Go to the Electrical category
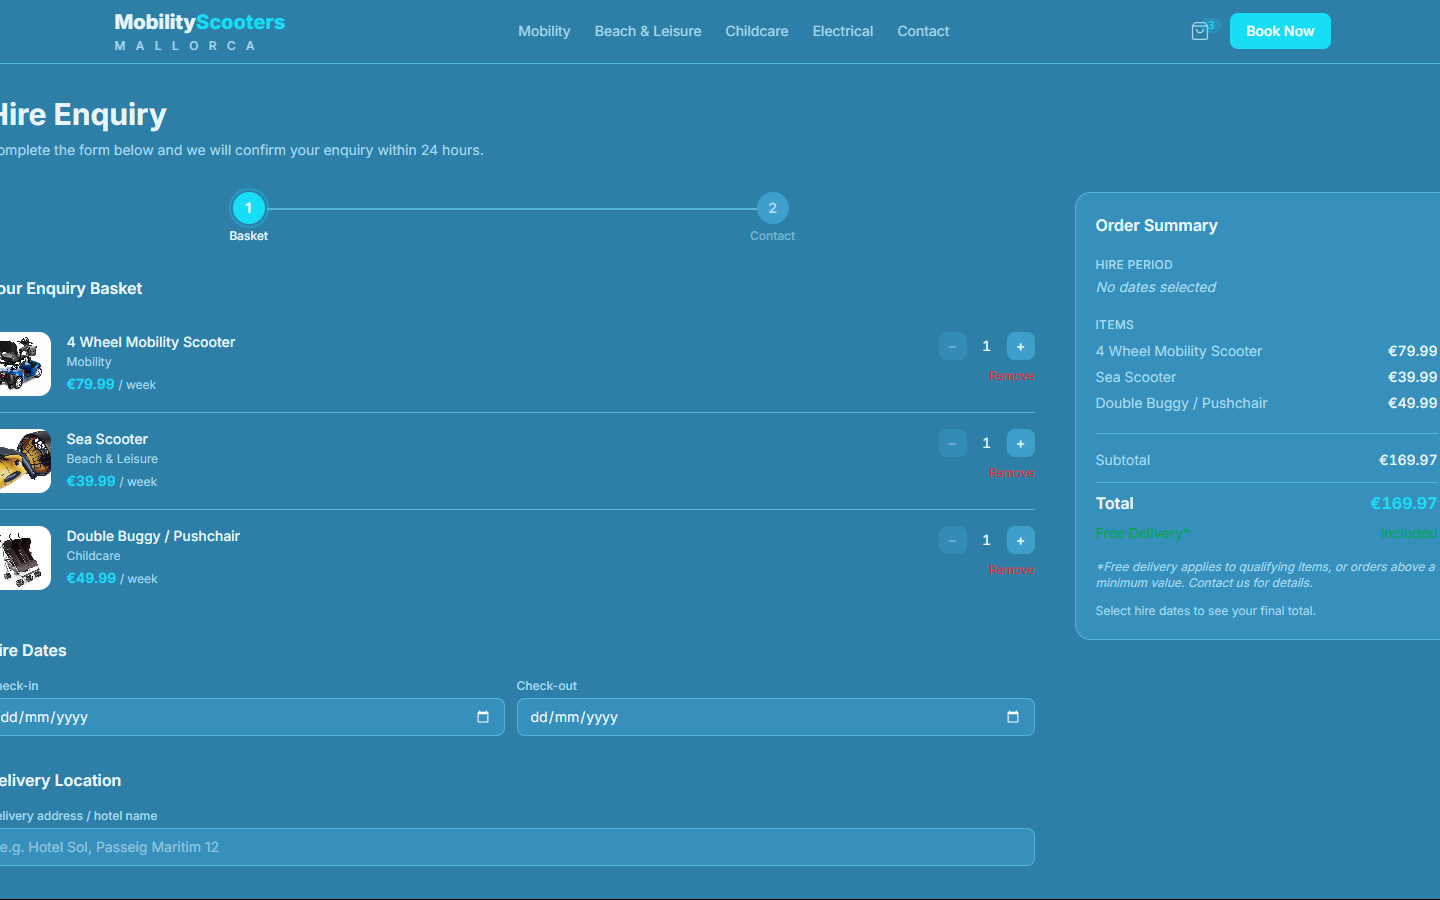The width and height of the screenshot is (1440, 900). tap(843, 31)
